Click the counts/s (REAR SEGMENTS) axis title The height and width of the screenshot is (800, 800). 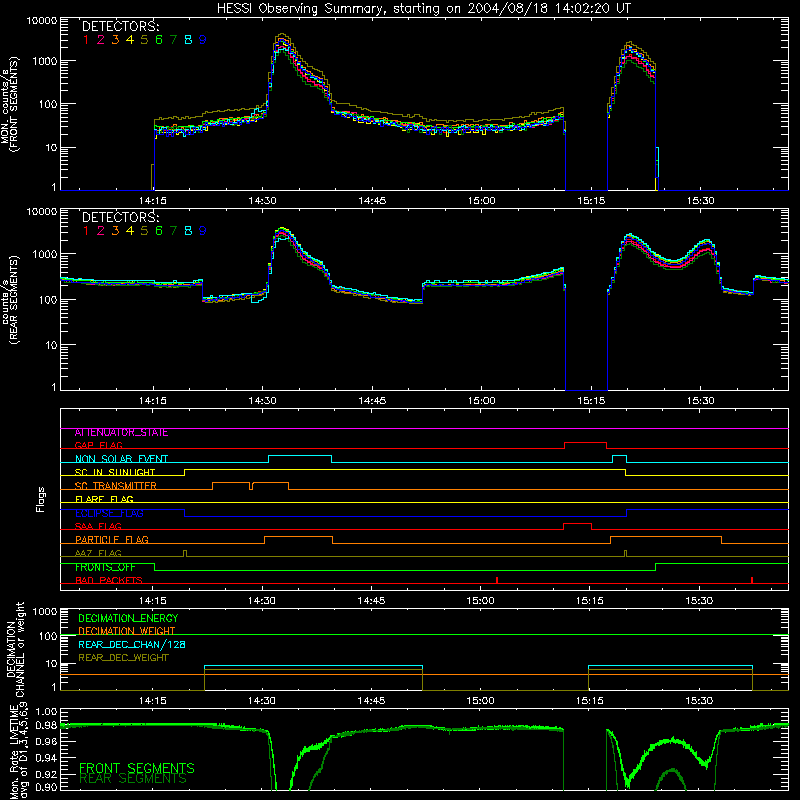tap(10, 299)
